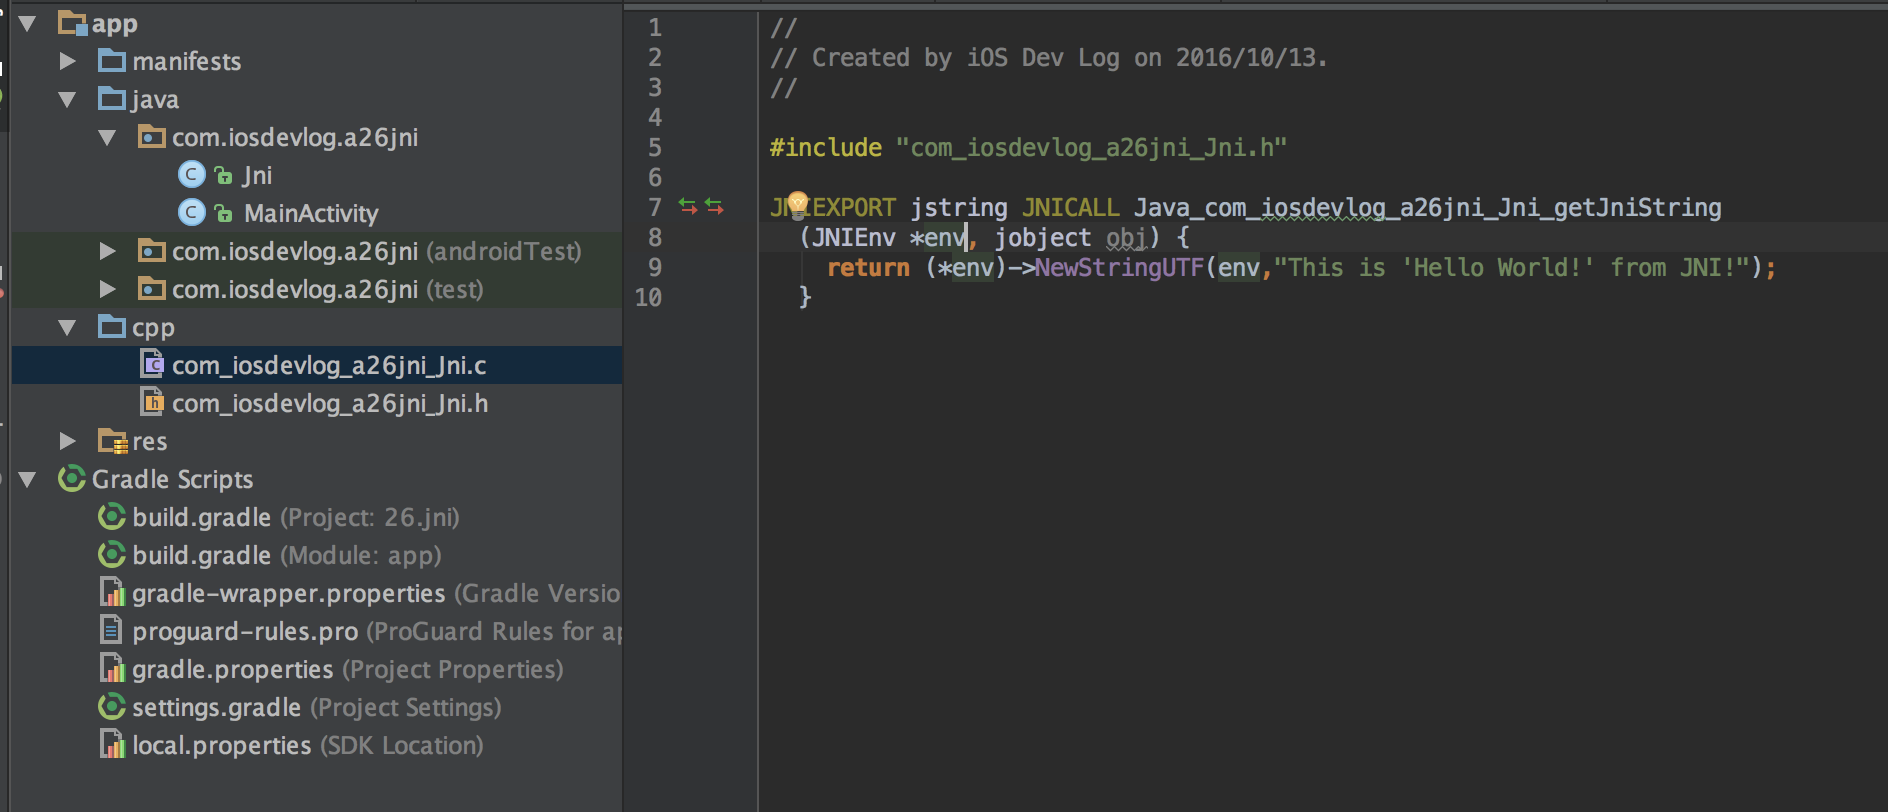Open proguard-rules.pro file
Screen dimensions: 1888x812
376,631
